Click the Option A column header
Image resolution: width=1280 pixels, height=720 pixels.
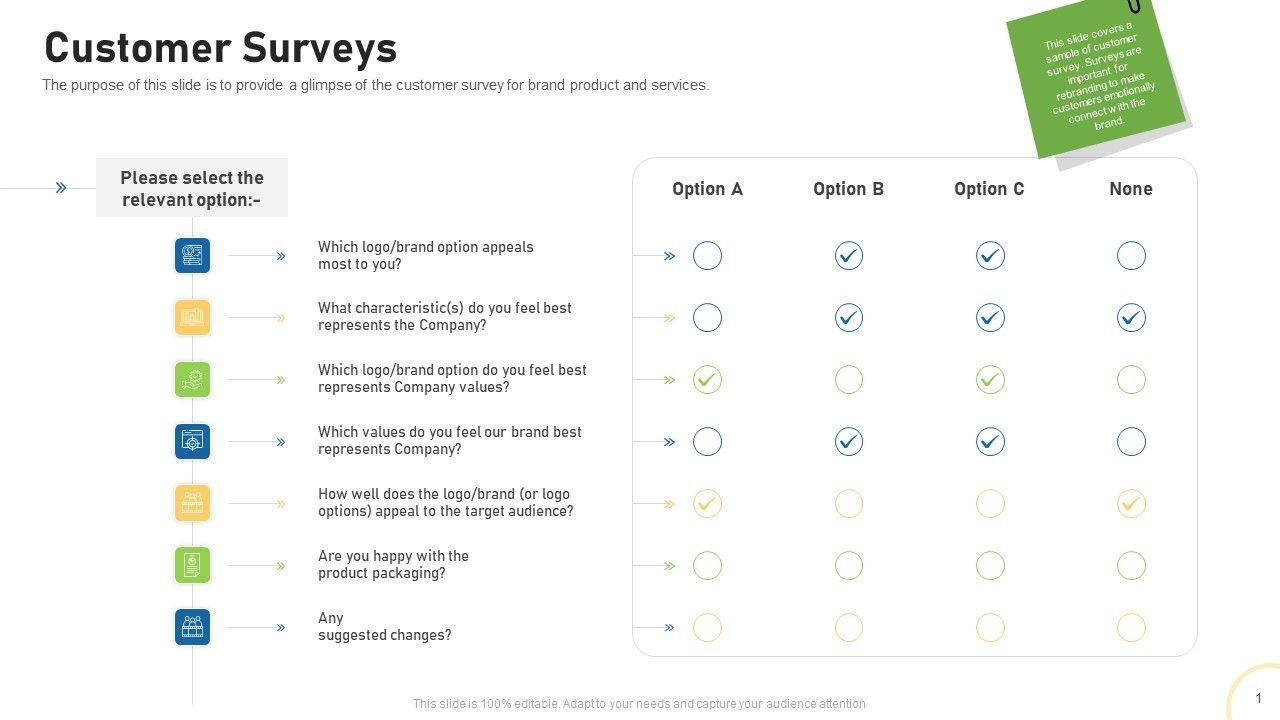(707, 189)
